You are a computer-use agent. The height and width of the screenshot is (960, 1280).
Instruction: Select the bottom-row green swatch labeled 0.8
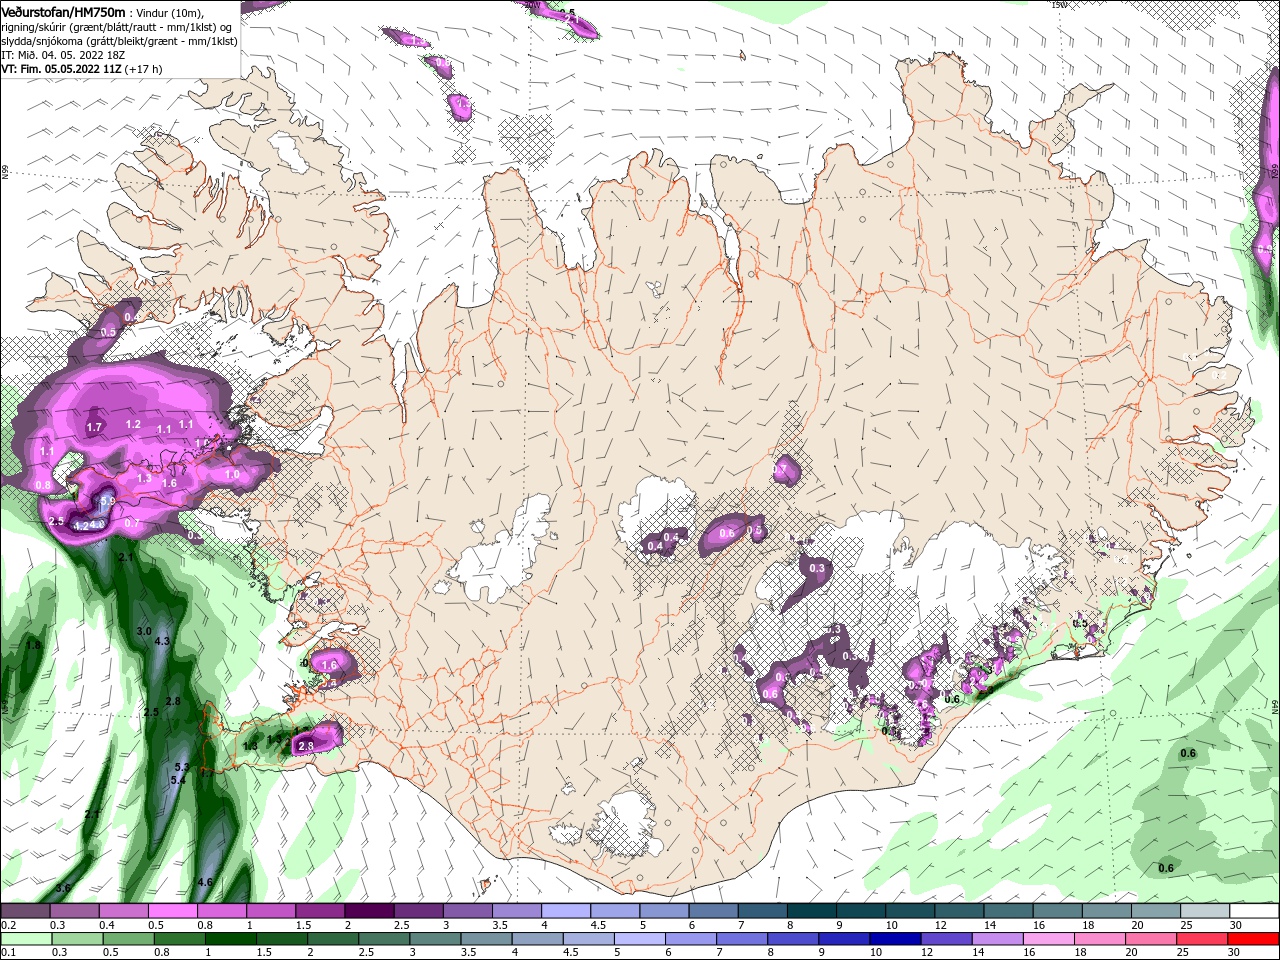click(x=180, y=939)
